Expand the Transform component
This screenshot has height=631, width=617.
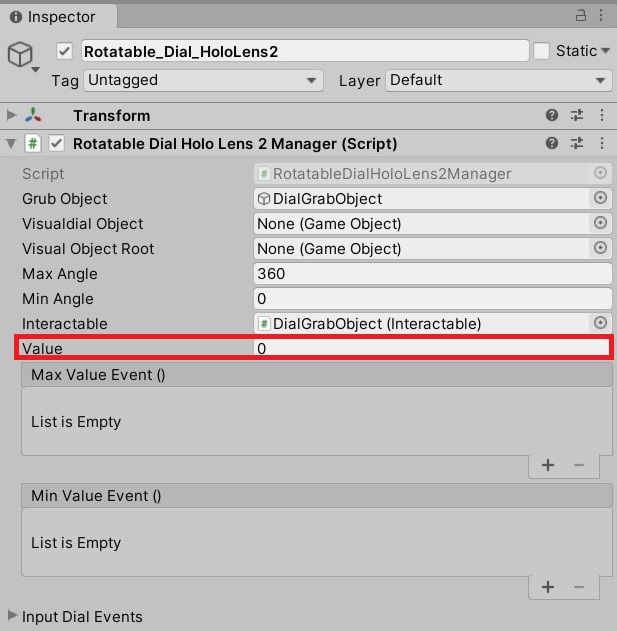click(x=12, y=115)
